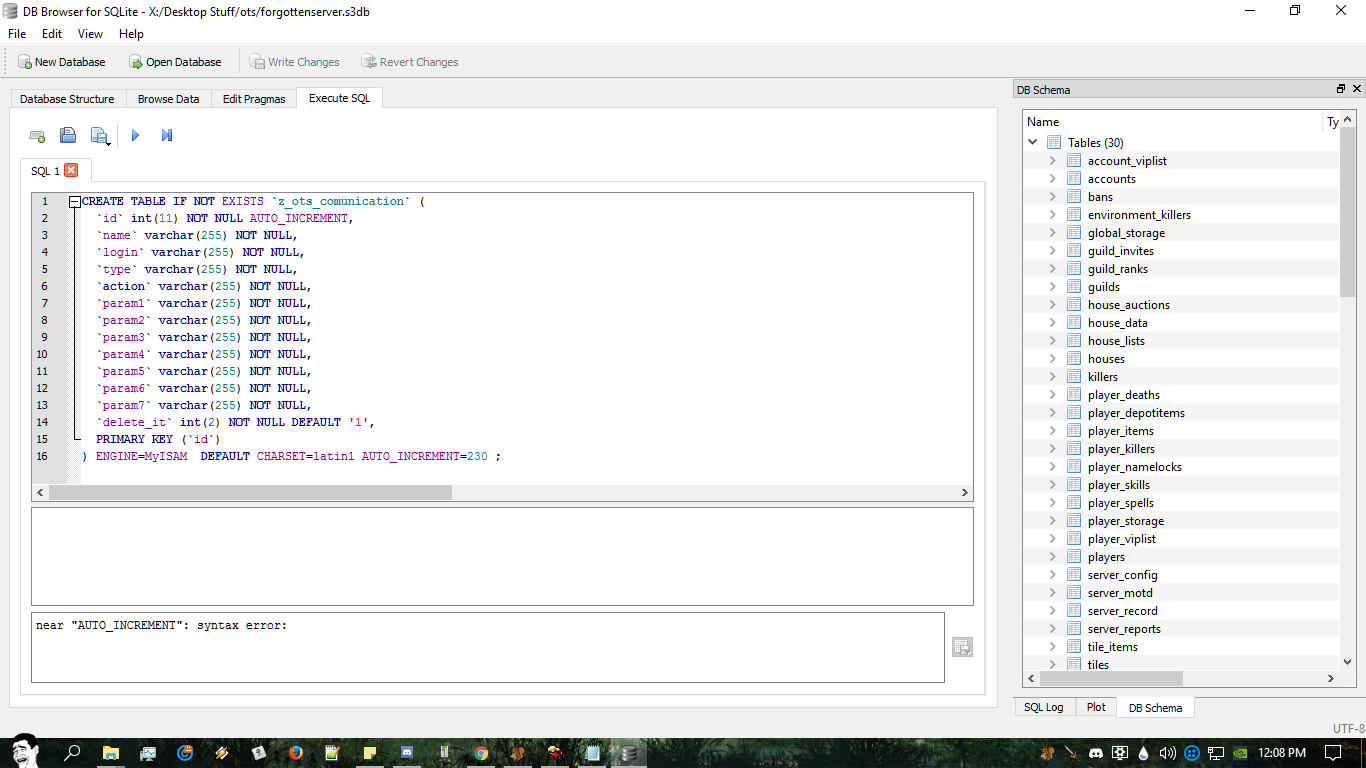Expand the guilds table node

(x=1052, y=287)
